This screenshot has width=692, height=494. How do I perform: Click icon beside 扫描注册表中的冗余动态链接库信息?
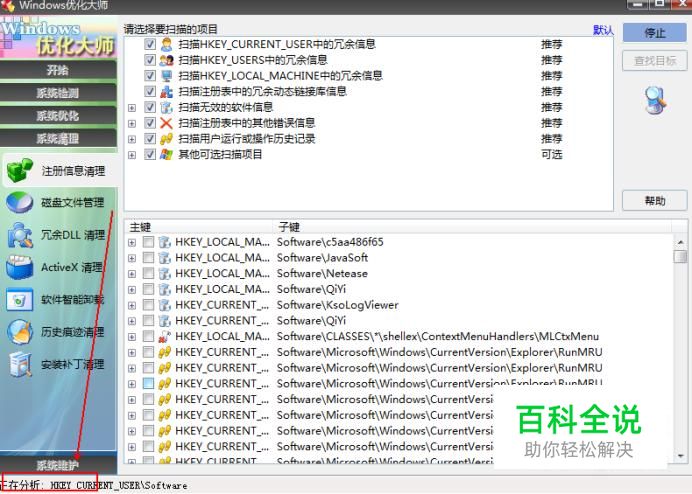click(x=166, y=91)
